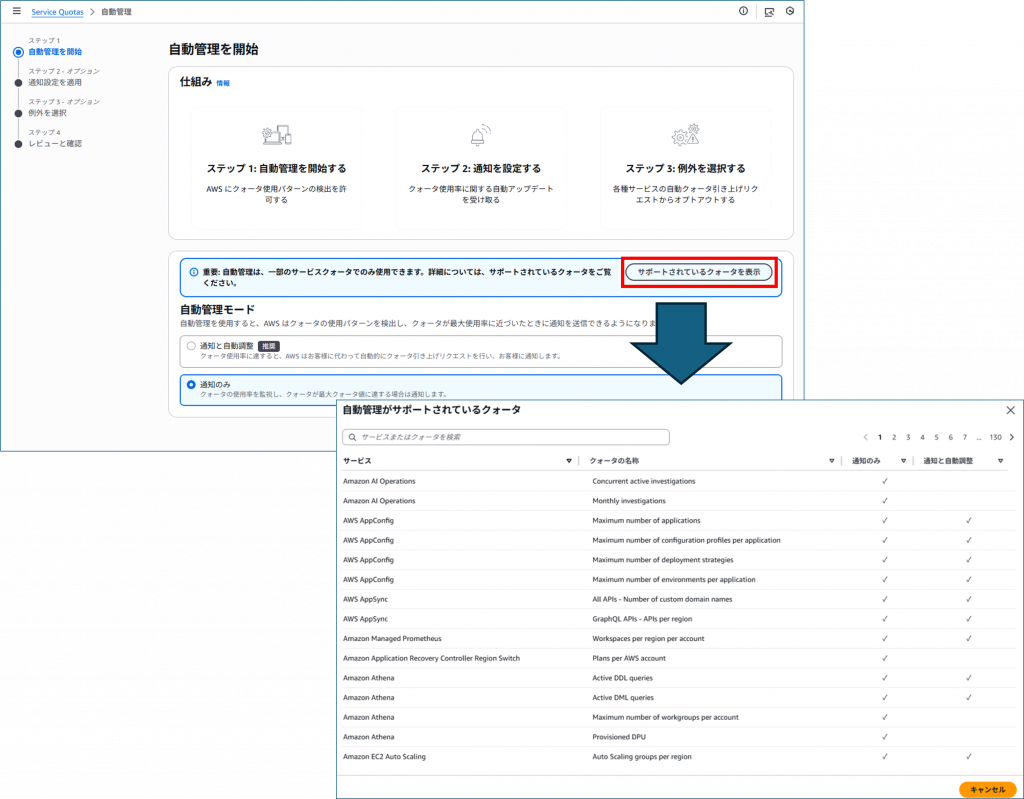Open Service Quotas breadcrumb link

(x=57, y=12)
